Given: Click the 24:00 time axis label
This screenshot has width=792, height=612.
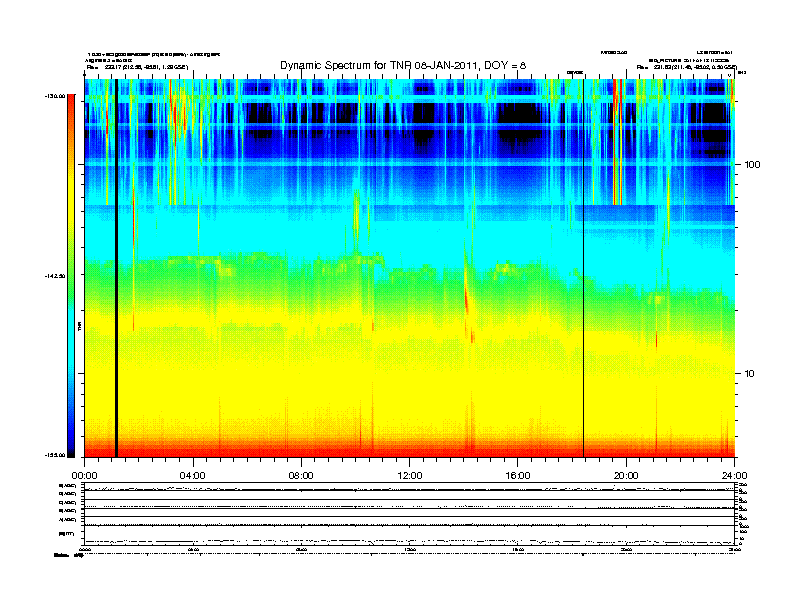Looking at the screenshot, I should click(x=734, y=476).
